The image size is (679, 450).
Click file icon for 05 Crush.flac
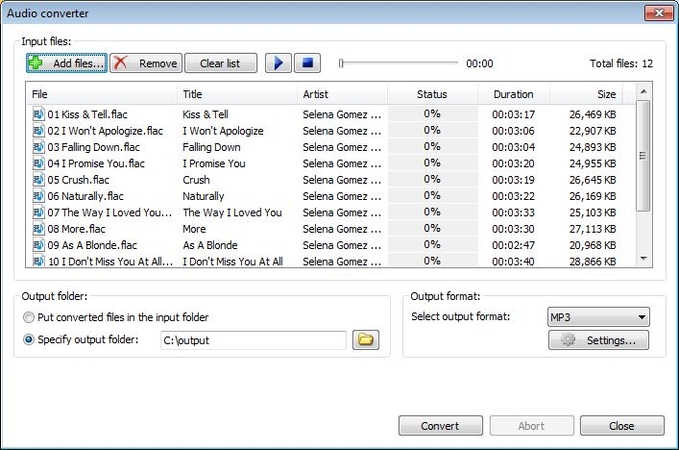pyautogui.click(x=39, y=179)
